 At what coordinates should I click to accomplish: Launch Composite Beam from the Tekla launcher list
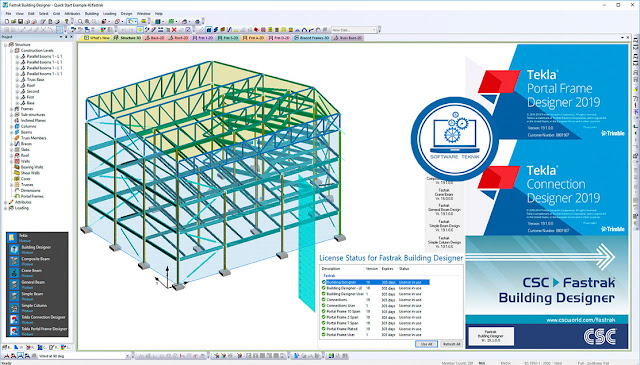[x=37, y=261]
